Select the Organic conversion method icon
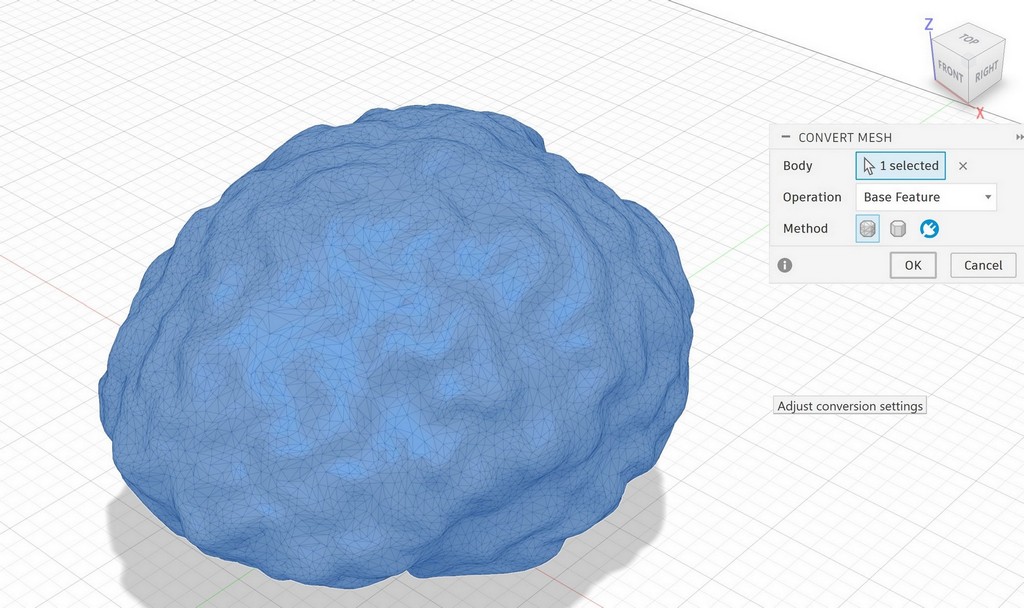 (929, 229)
